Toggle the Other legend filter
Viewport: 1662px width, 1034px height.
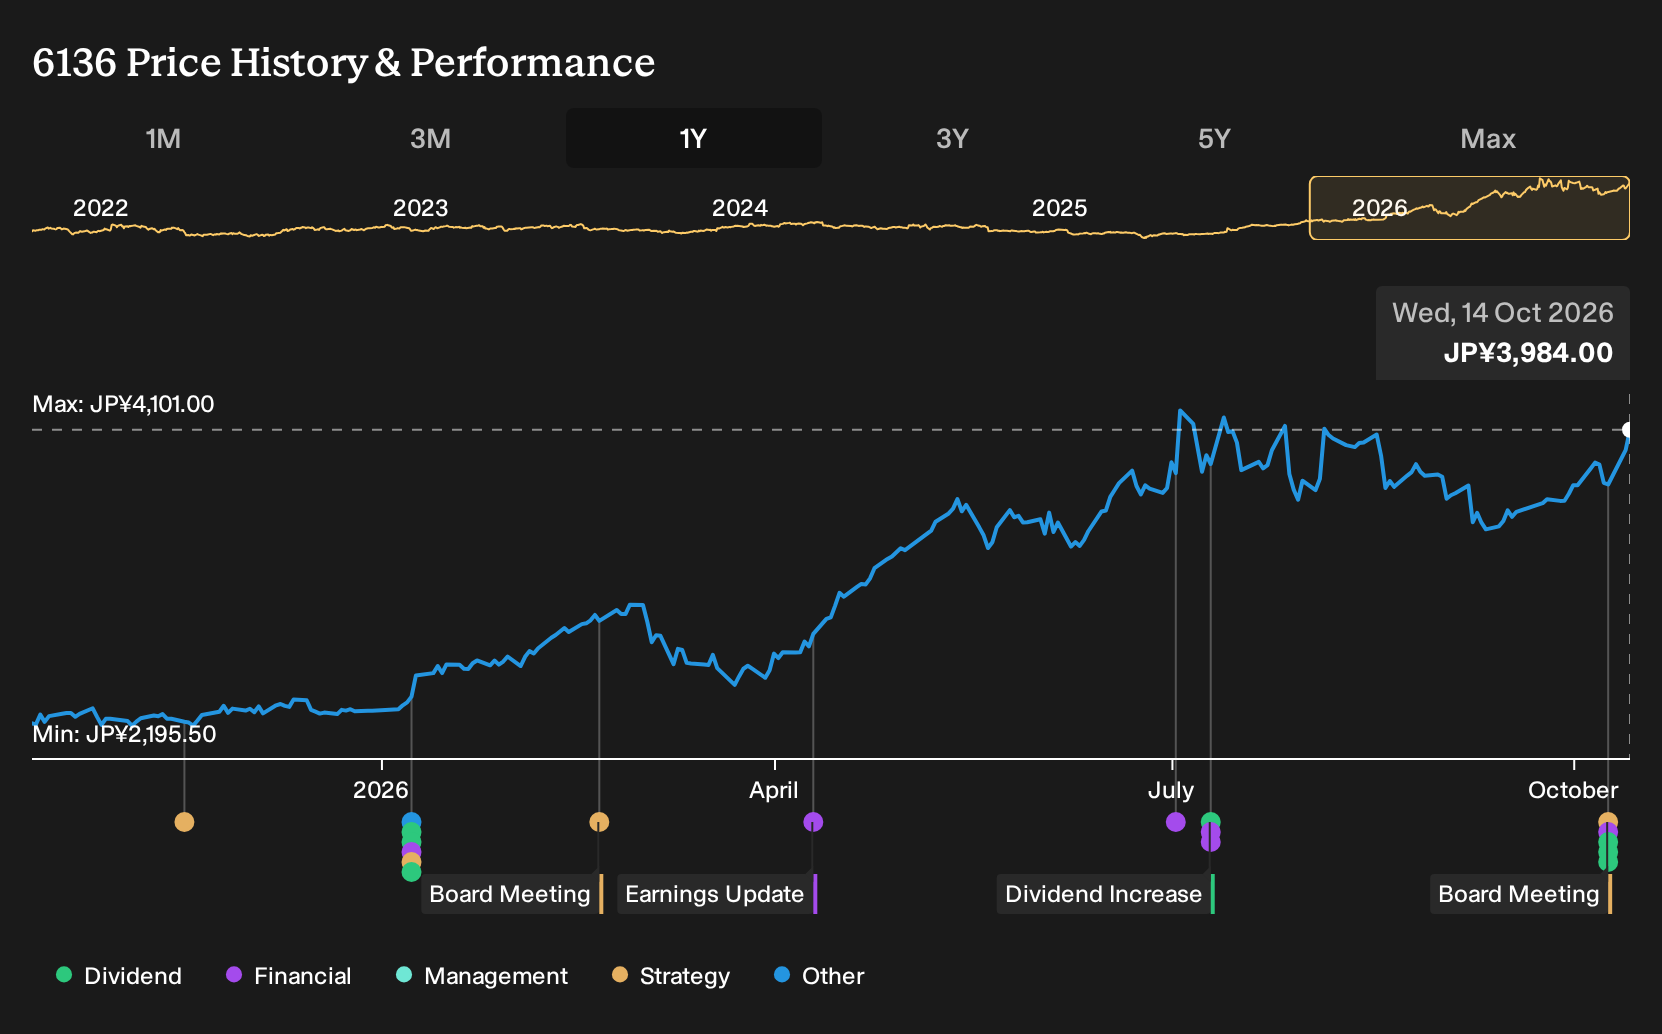click(819, 976)
